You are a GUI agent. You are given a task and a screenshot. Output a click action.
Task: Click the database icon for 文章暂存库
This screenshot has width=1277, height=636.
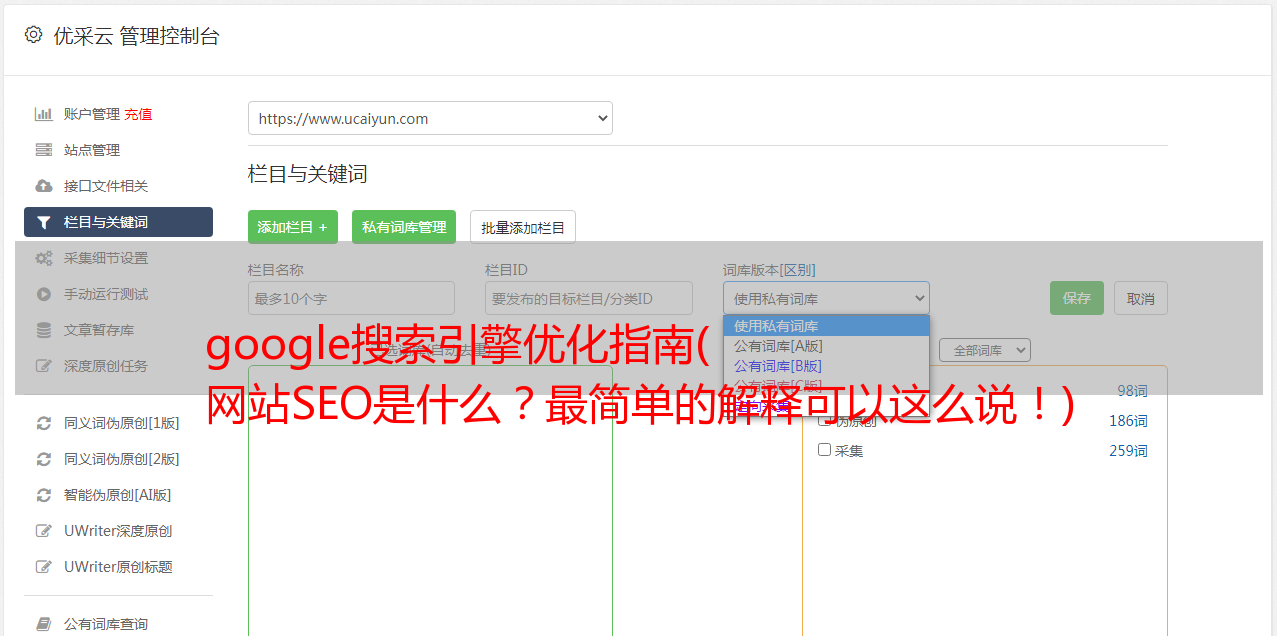pyautogui.click(x=43, y=330)
